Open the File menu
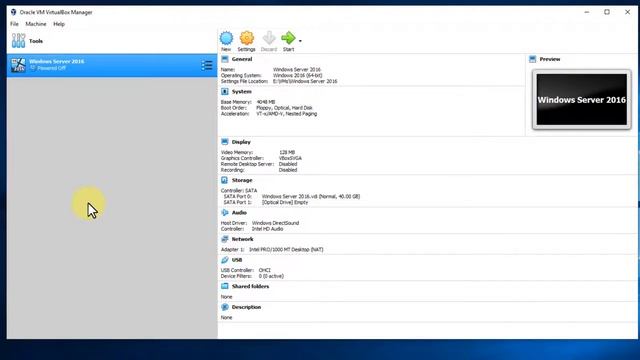The image size is (640, 360). point(14,24)
